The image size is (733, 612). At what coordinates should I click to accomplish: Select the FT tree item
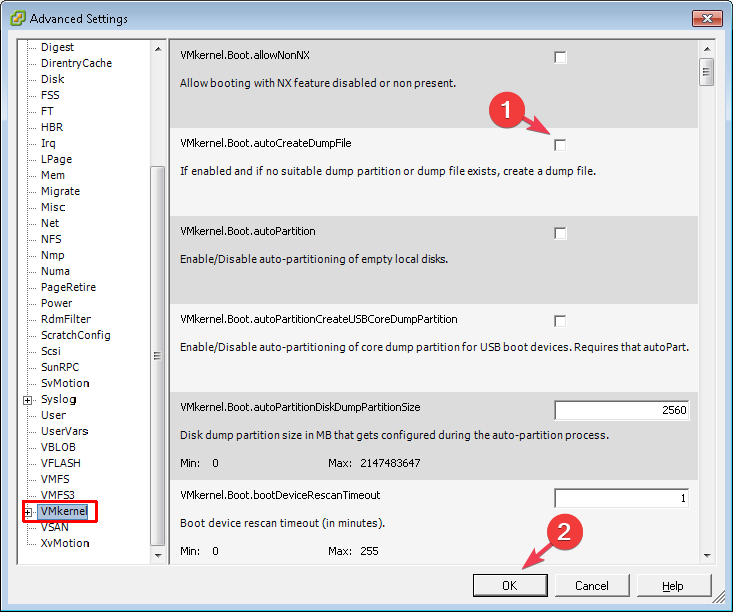point(47,111)
